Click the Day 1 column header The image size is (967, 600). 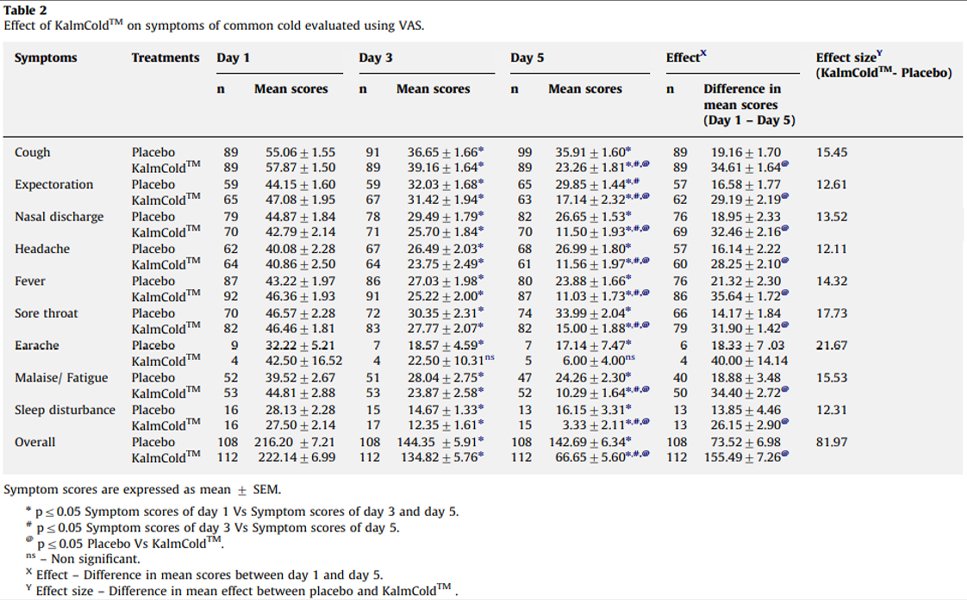pos(234,58)
